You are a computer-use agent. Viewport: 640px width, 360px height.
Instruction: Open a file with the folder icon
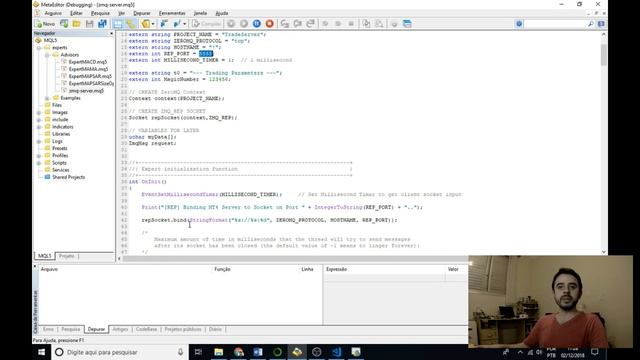point(76,24)
